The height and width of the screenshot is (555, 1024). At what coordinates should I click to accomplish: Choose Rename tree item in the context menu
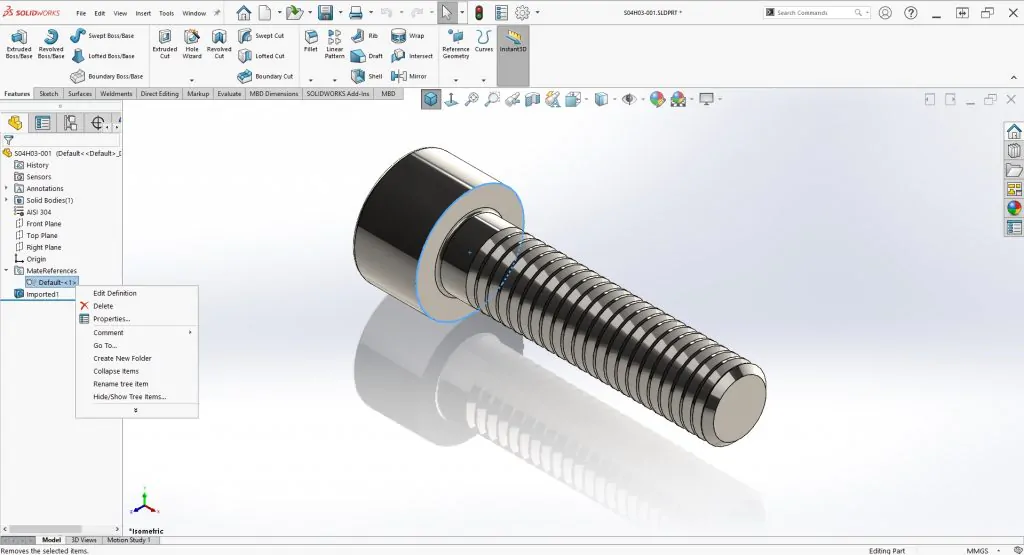pyautogui.click(x=121, y=384)
